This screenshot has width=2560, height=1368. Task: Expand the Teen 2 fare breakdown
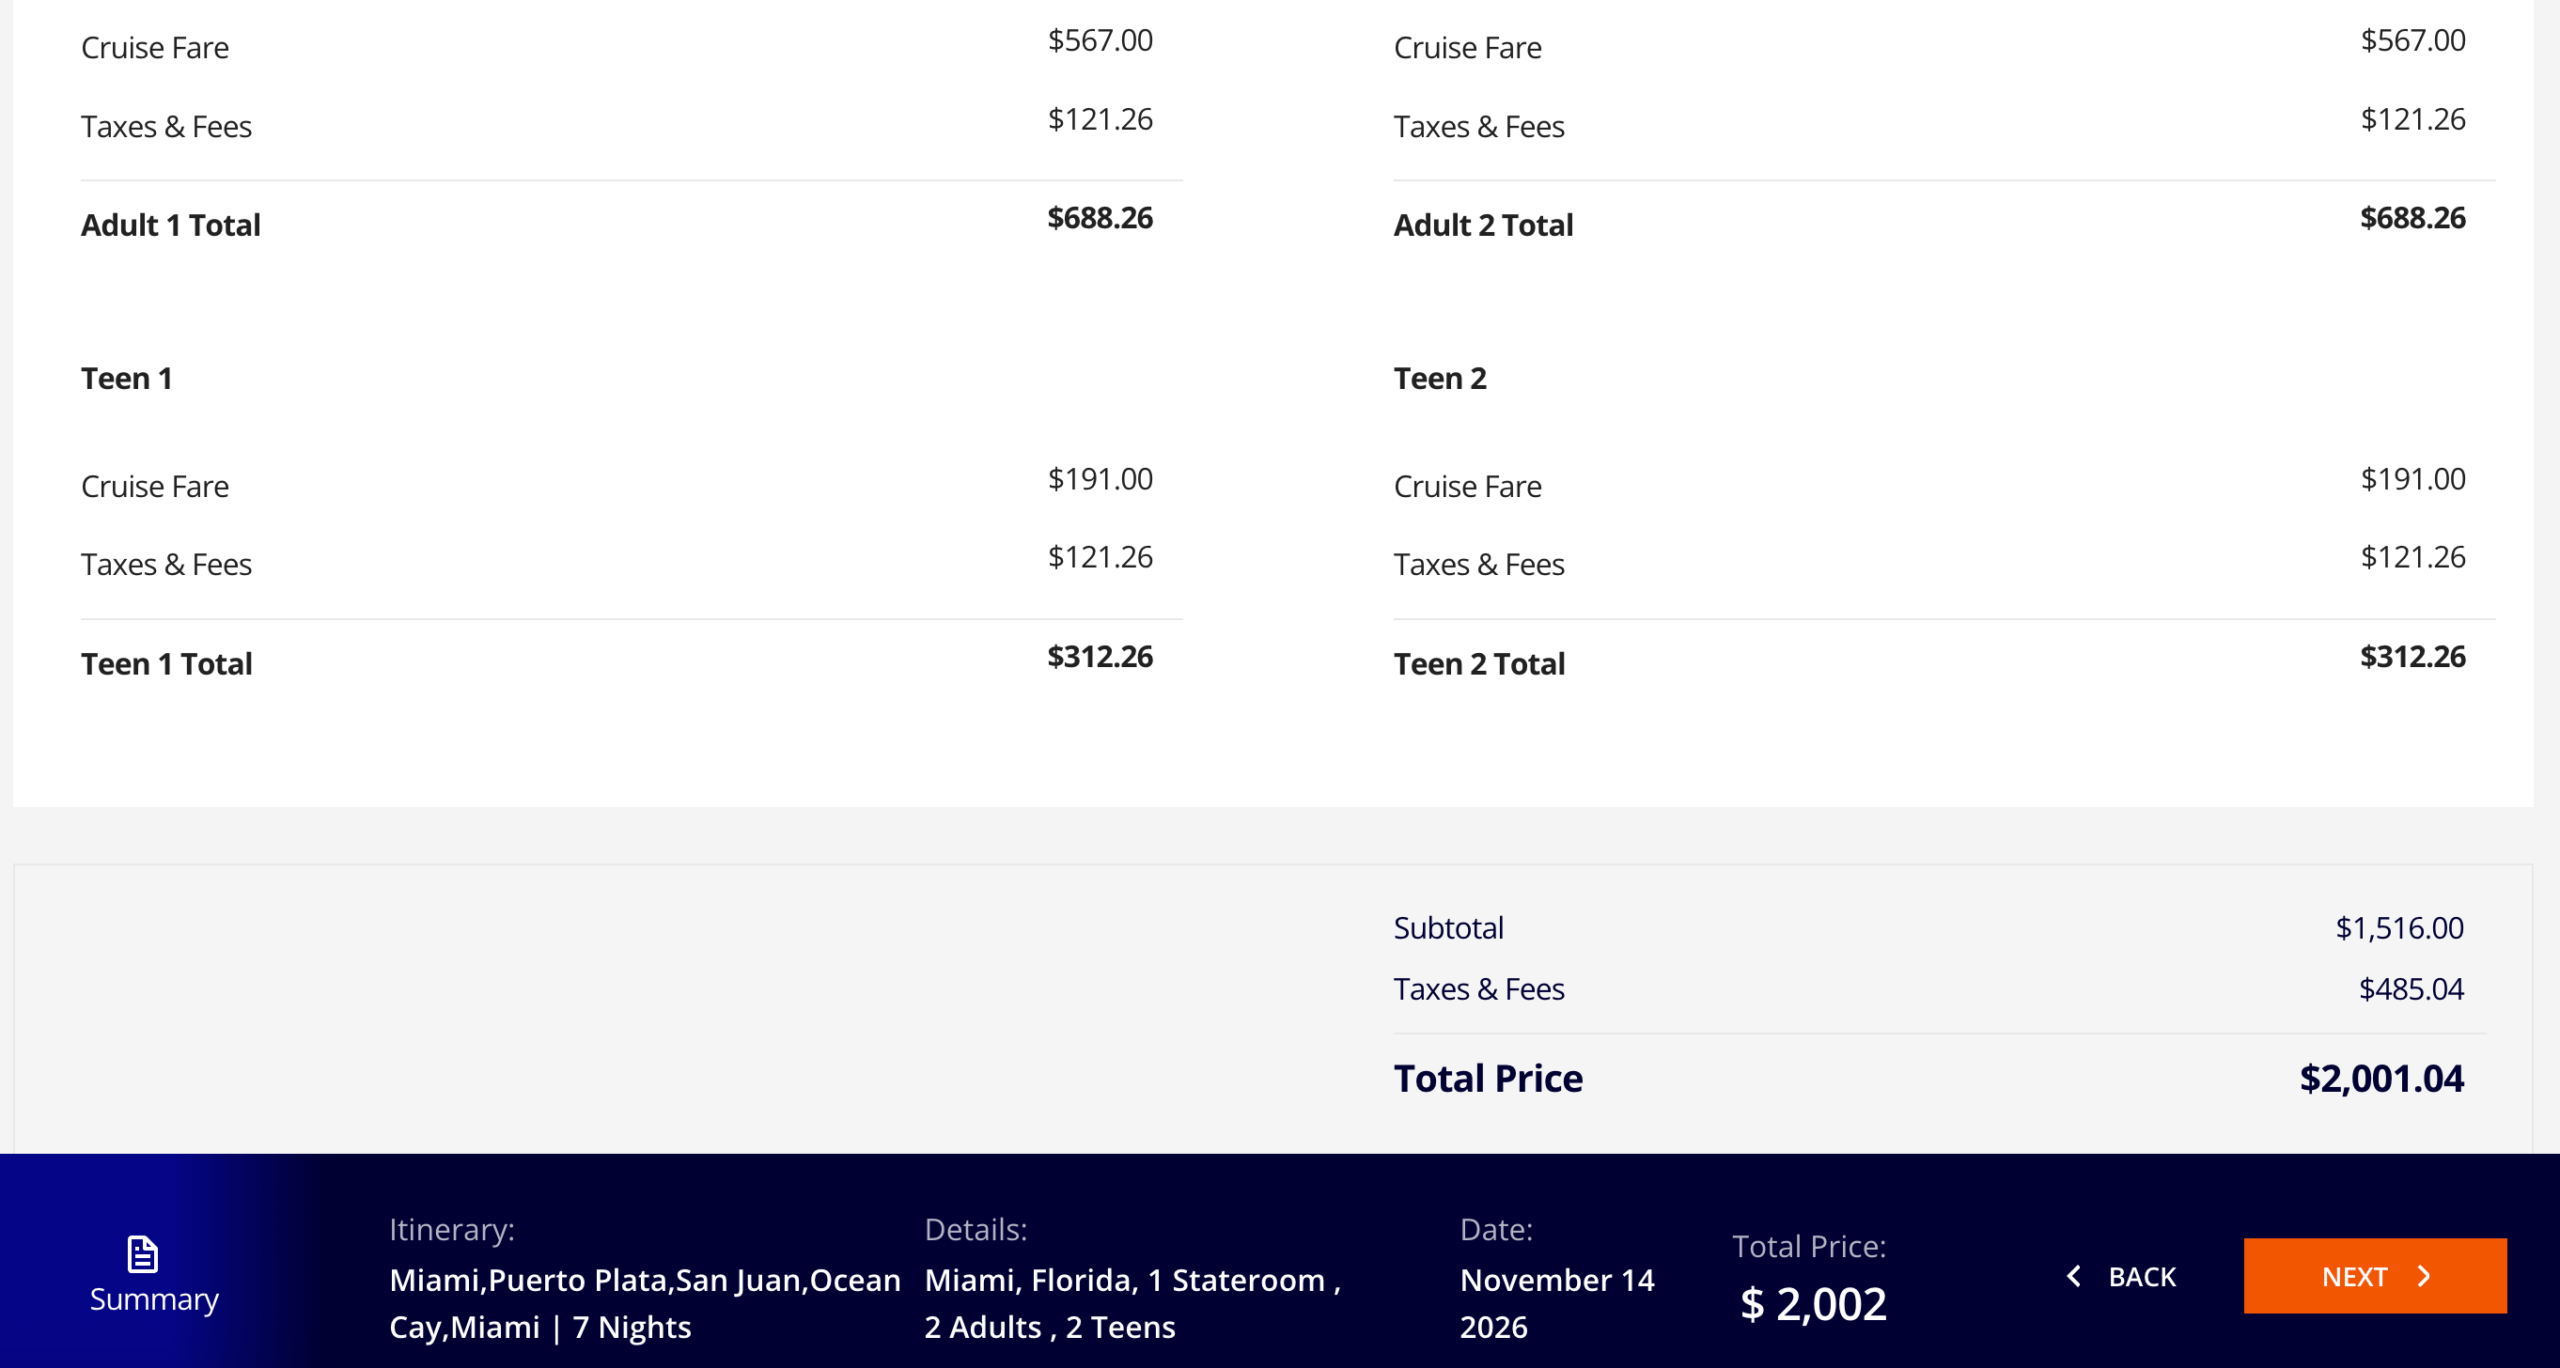click(x=1440, y=377)
